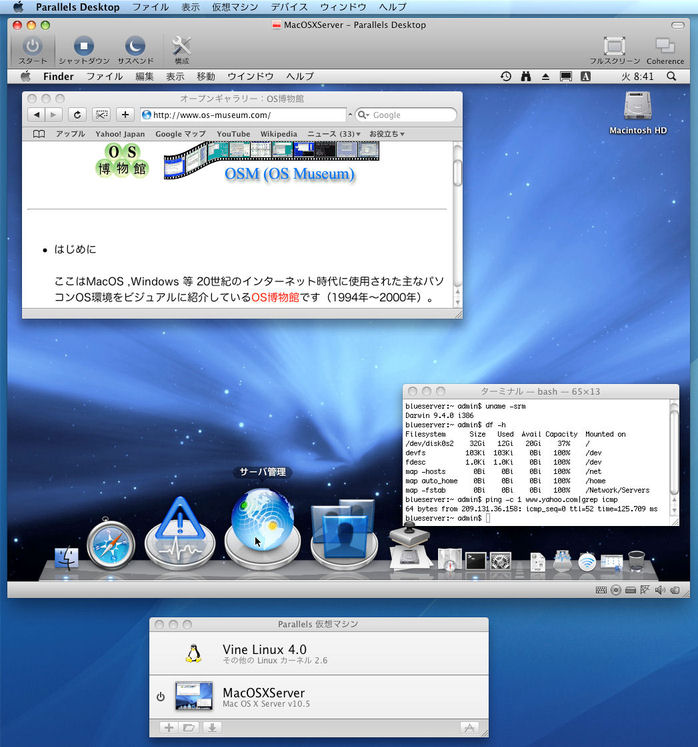Open System Preferences gear icon in Dock
Screen dimensions: 698x747
tap(500, 561)
